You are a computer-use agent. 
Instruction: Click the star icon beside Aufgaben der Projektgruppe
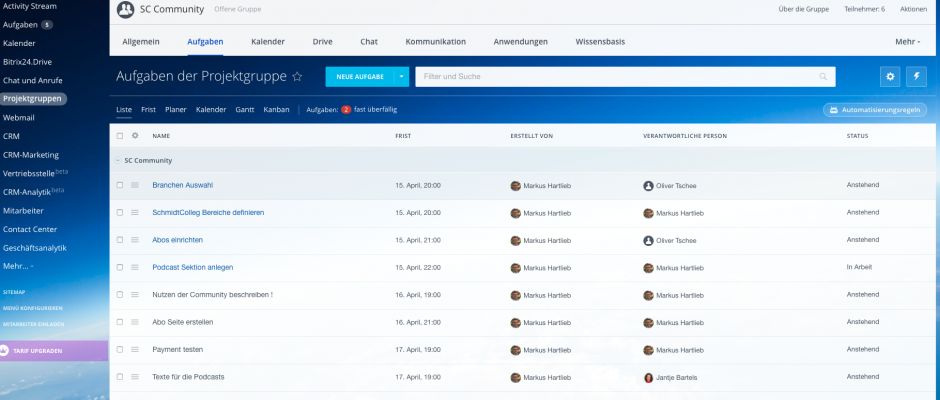297,76
